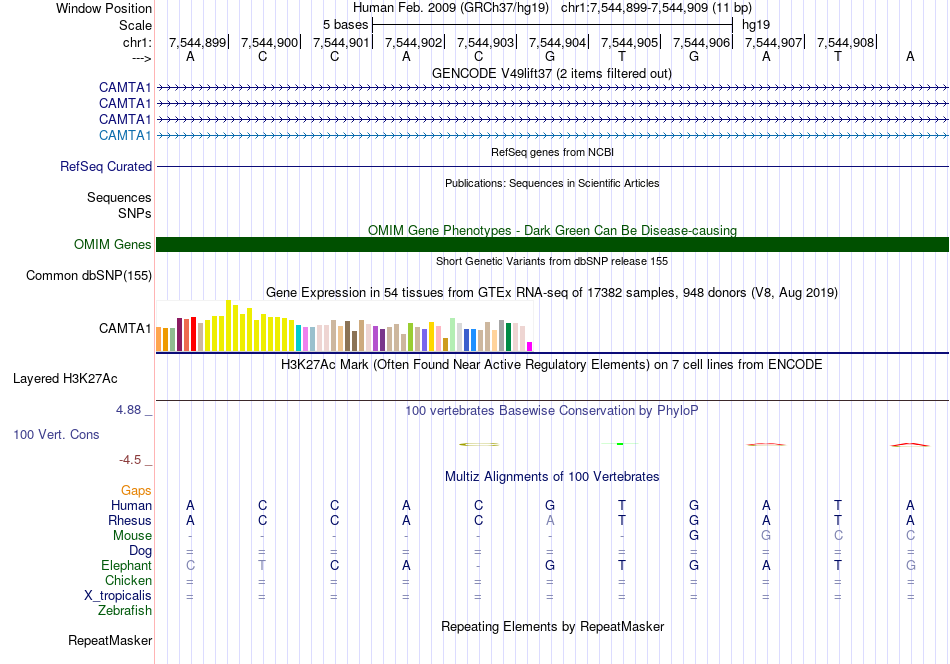This screenshot has width=950, height=664.
Task: Open the Multiz Alignments of 100 Vertebrates title
Action: 552,476
